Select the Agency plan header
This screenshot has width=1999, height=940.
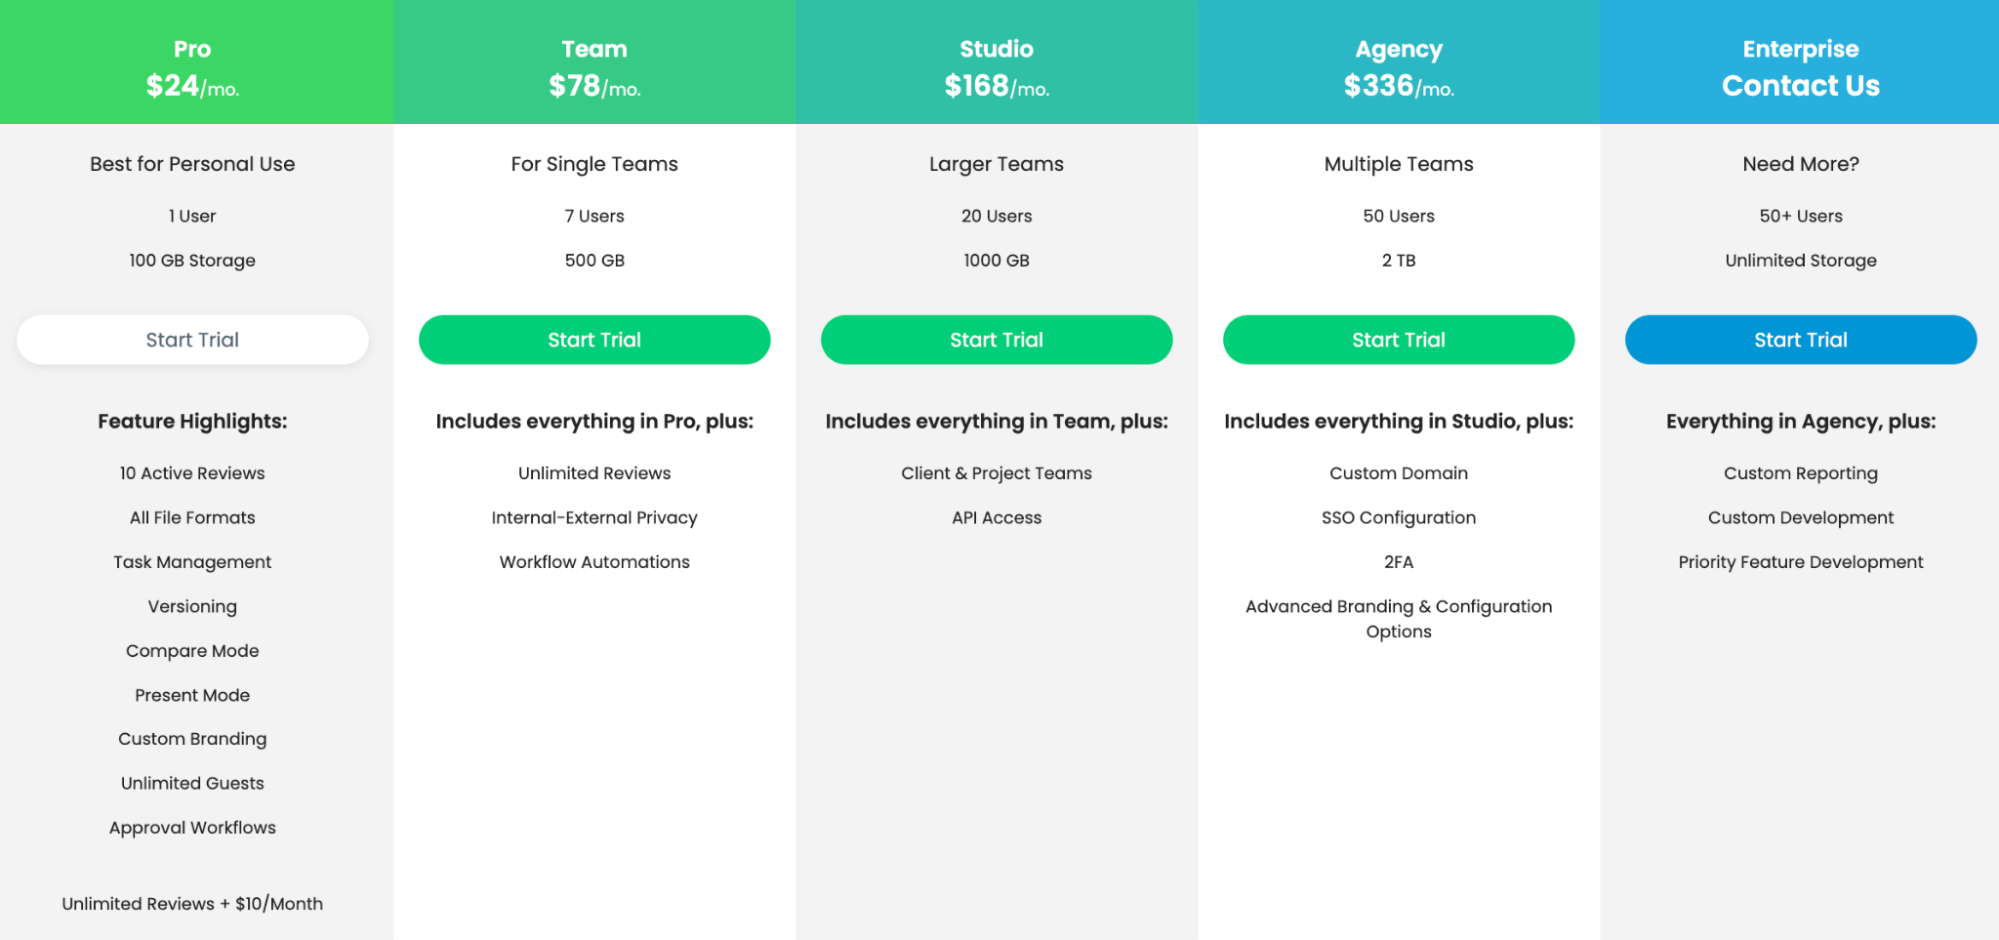pyautogui.click(x=1398, y=48)
